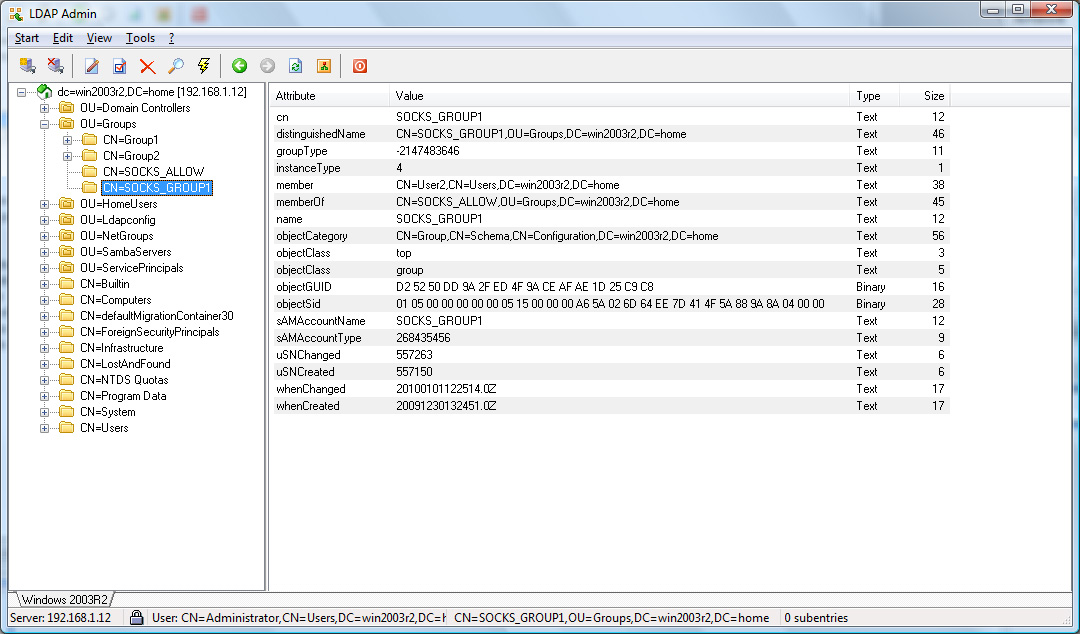Refresh using the green arrows document icon
The width and height of the screenshot is (1080, 634).
coord(295,66)
